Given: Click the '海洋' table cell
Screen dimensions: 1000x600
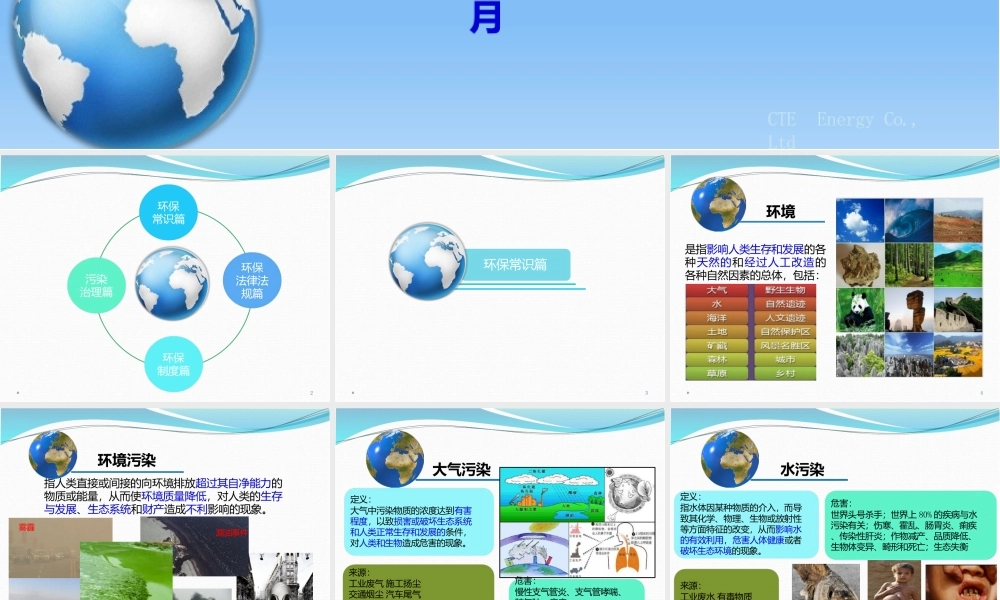Looking at the screenshot, I should tap(717, 318).
